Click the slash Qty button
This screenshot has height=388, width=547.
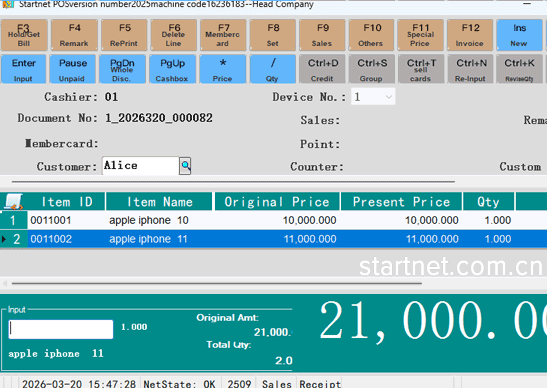(272, 69)
